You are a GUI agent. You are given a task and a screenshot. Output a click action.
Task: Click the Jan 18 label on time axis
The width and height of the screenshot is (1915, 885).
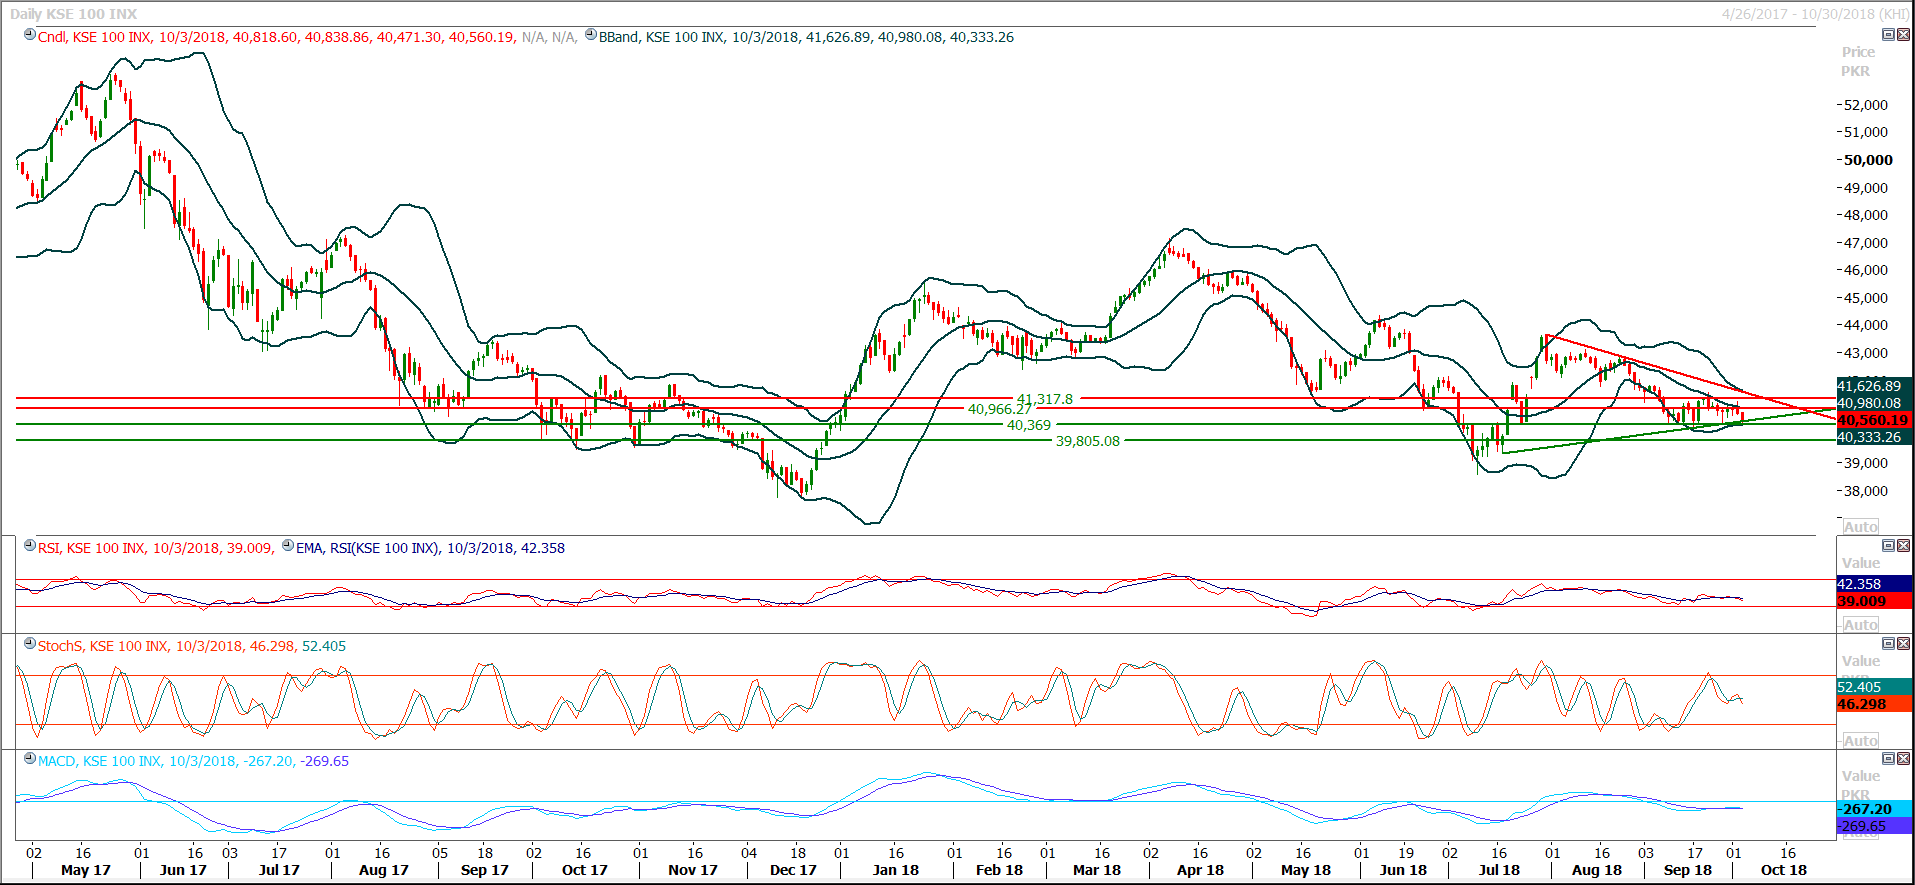coord(895,870)
